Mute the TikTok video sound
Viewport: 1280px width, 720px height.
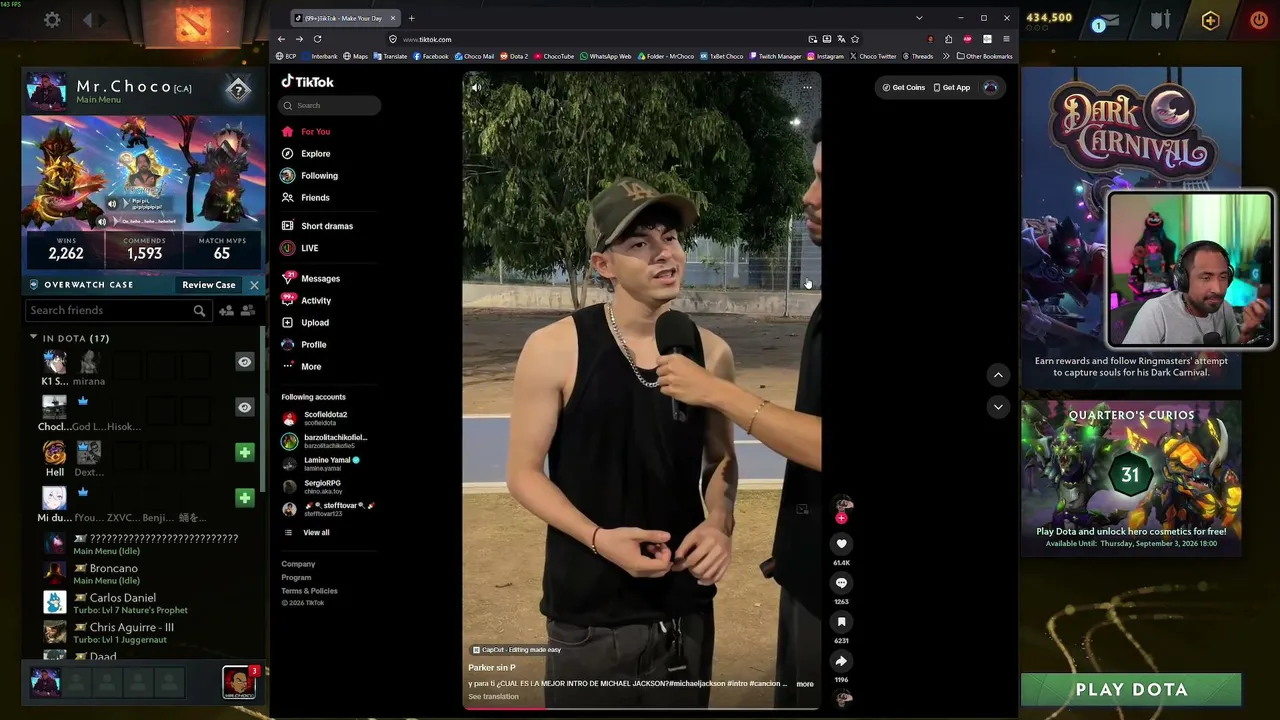(476, 87)
